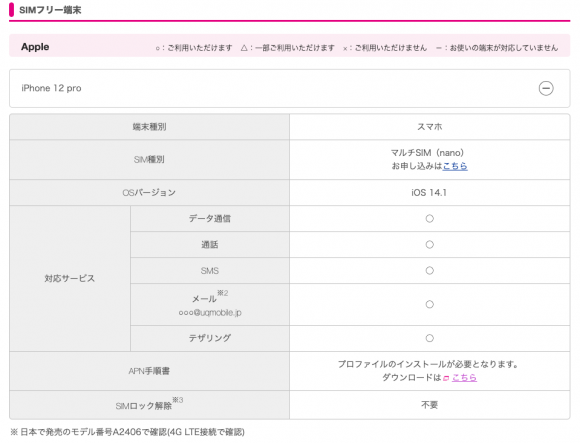Click the circle mark for SMS
580x443 pixels.
(429, 271)
